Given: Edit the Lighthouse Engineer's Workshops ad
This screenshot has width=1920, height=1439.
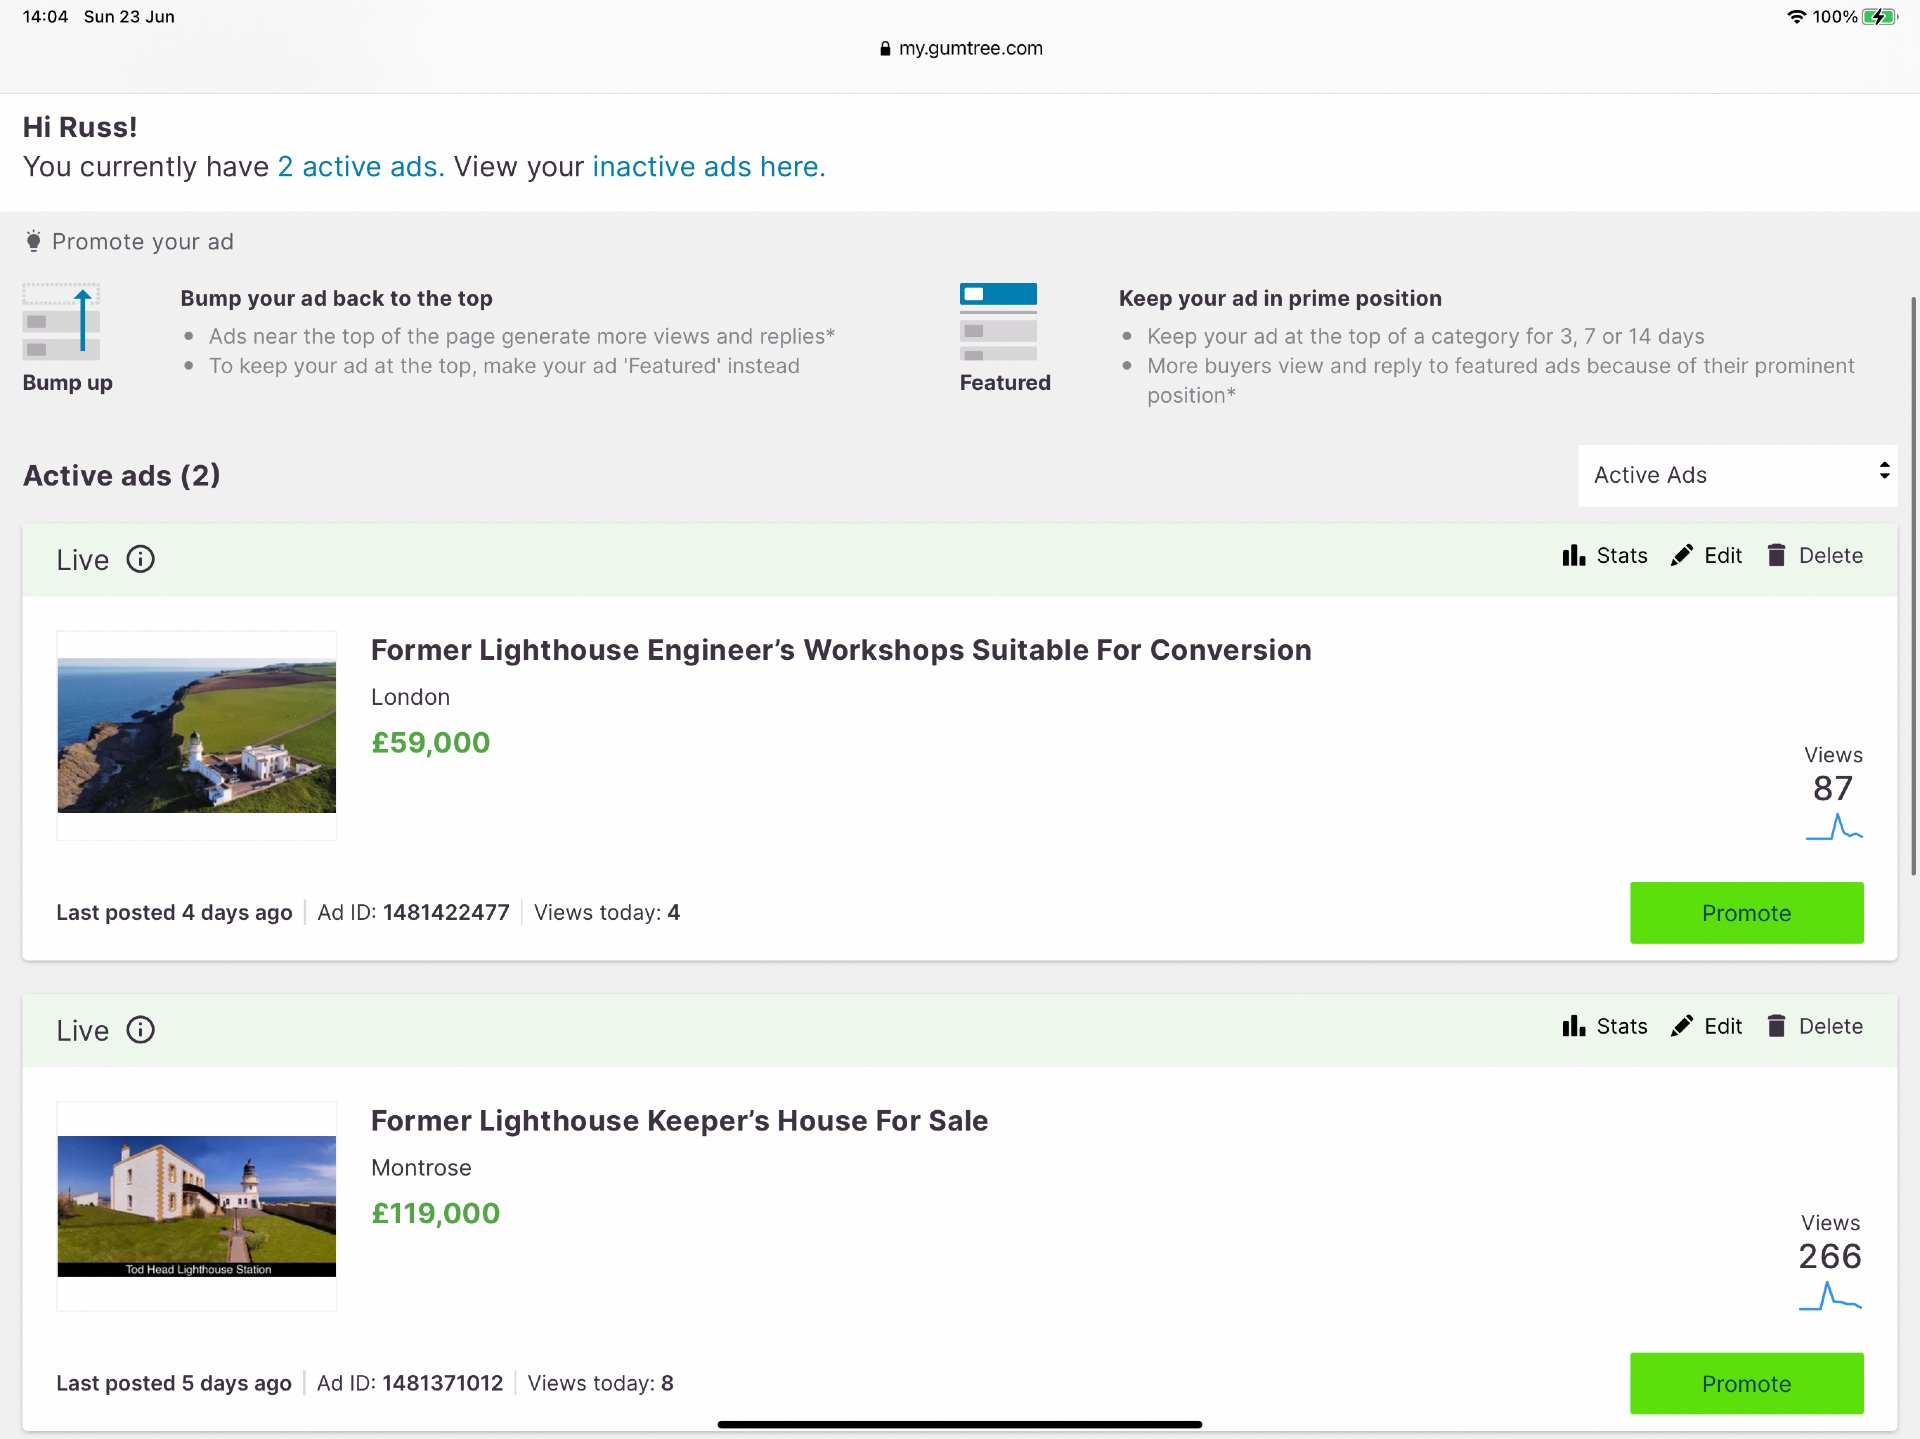Looking at the screenshot, I should pos(1706,556).
